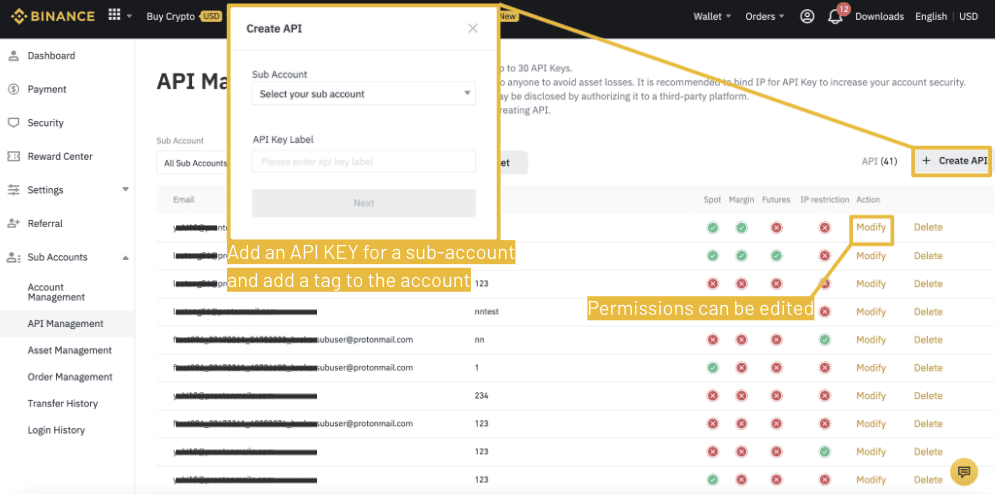This screenshot has width=995, height=494.
Task: Go to Security in the sidebar
Action: [45, 123]
